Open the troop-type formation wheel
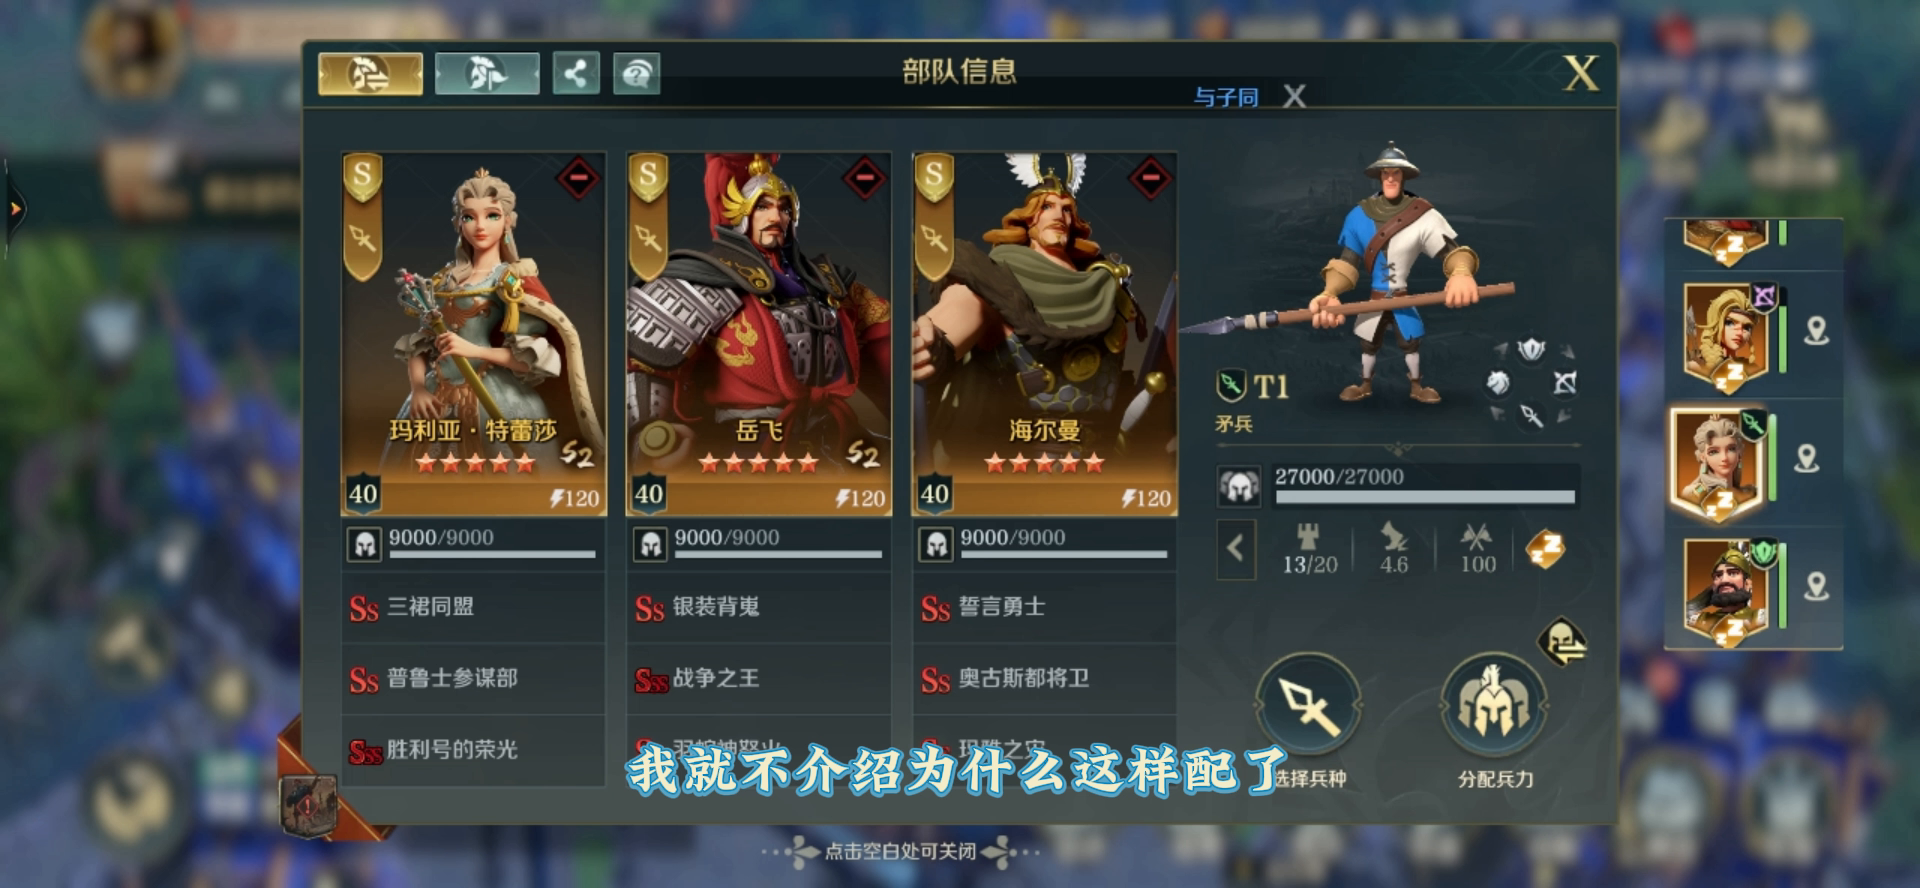The image size is (1920, 888). 1531,382
